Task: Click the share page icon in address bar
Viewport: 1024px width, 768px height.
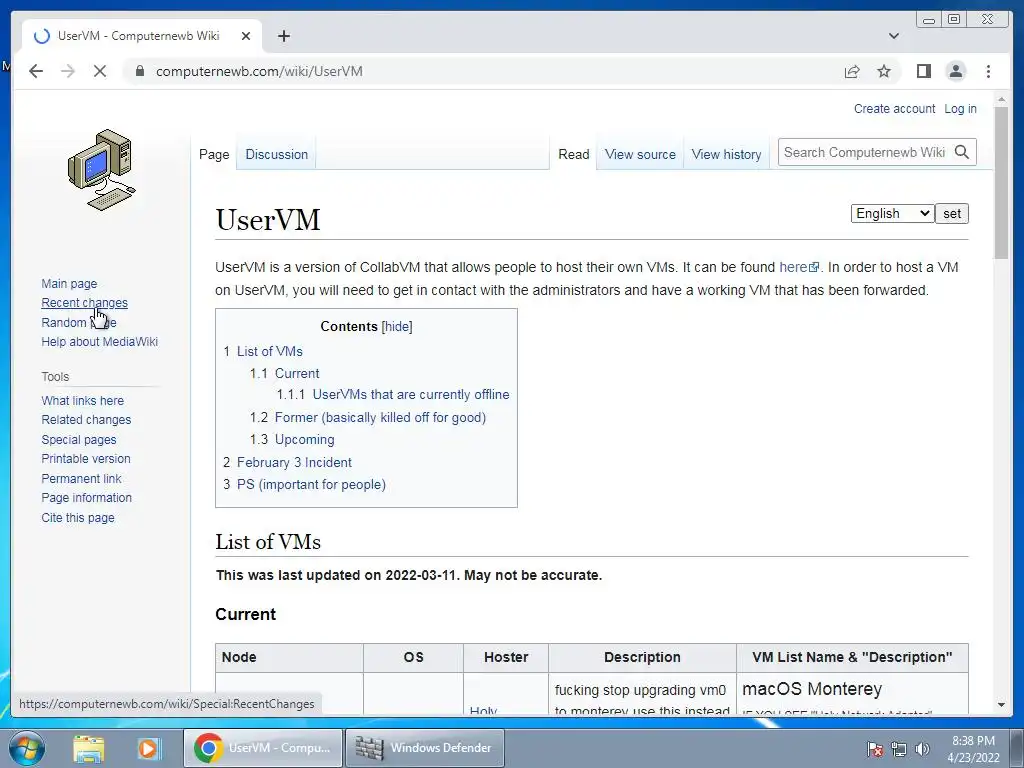Action: (x=852, y=71)
